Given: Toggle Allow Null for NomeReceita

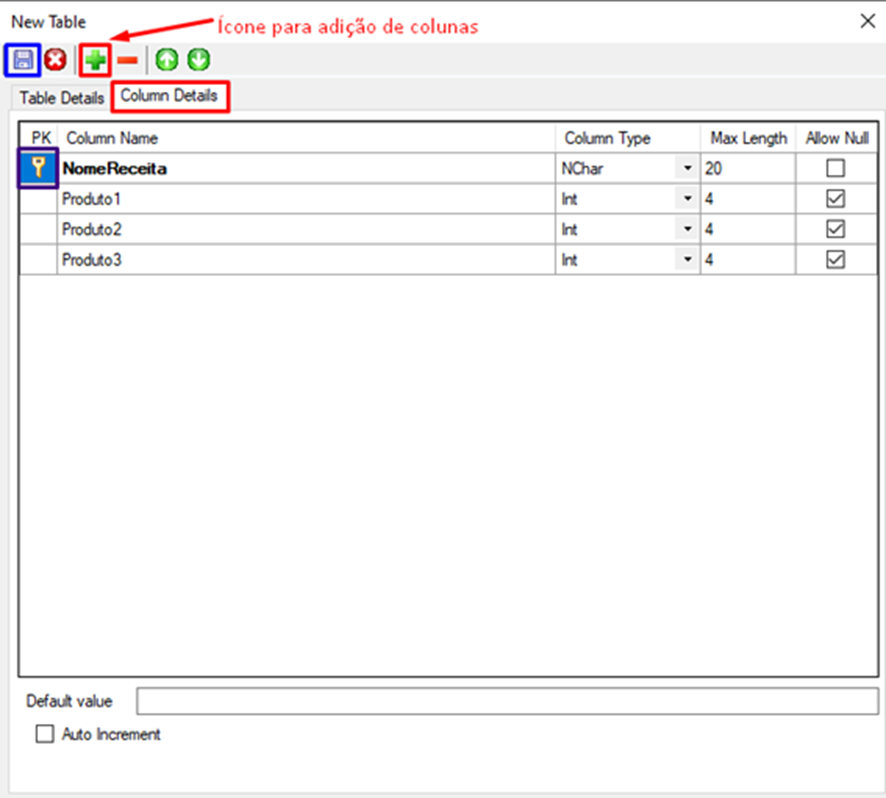Looking at the screenshot, I should (x=835, y=169).
